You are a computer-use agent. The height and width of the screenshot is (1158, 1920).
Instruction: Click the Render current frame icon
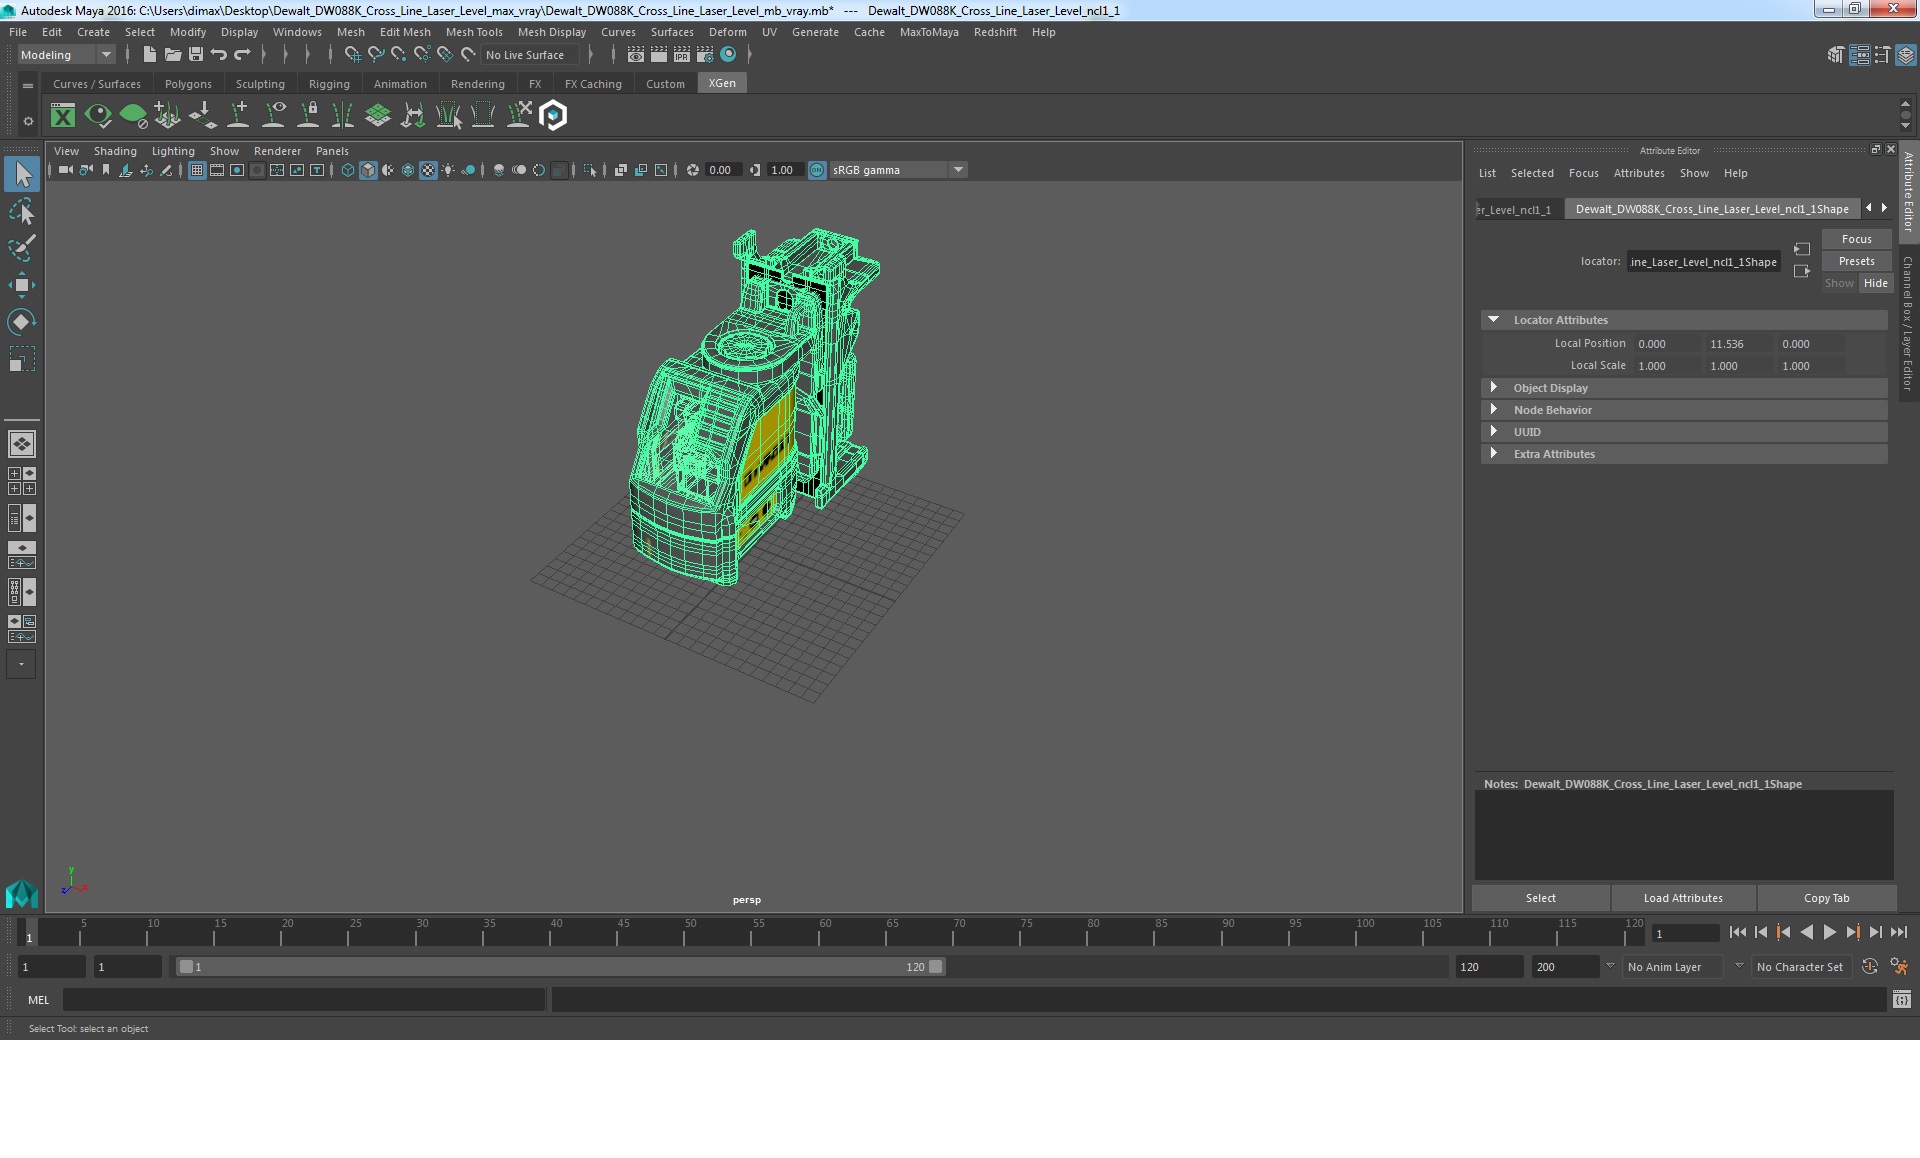coord(659,55)
